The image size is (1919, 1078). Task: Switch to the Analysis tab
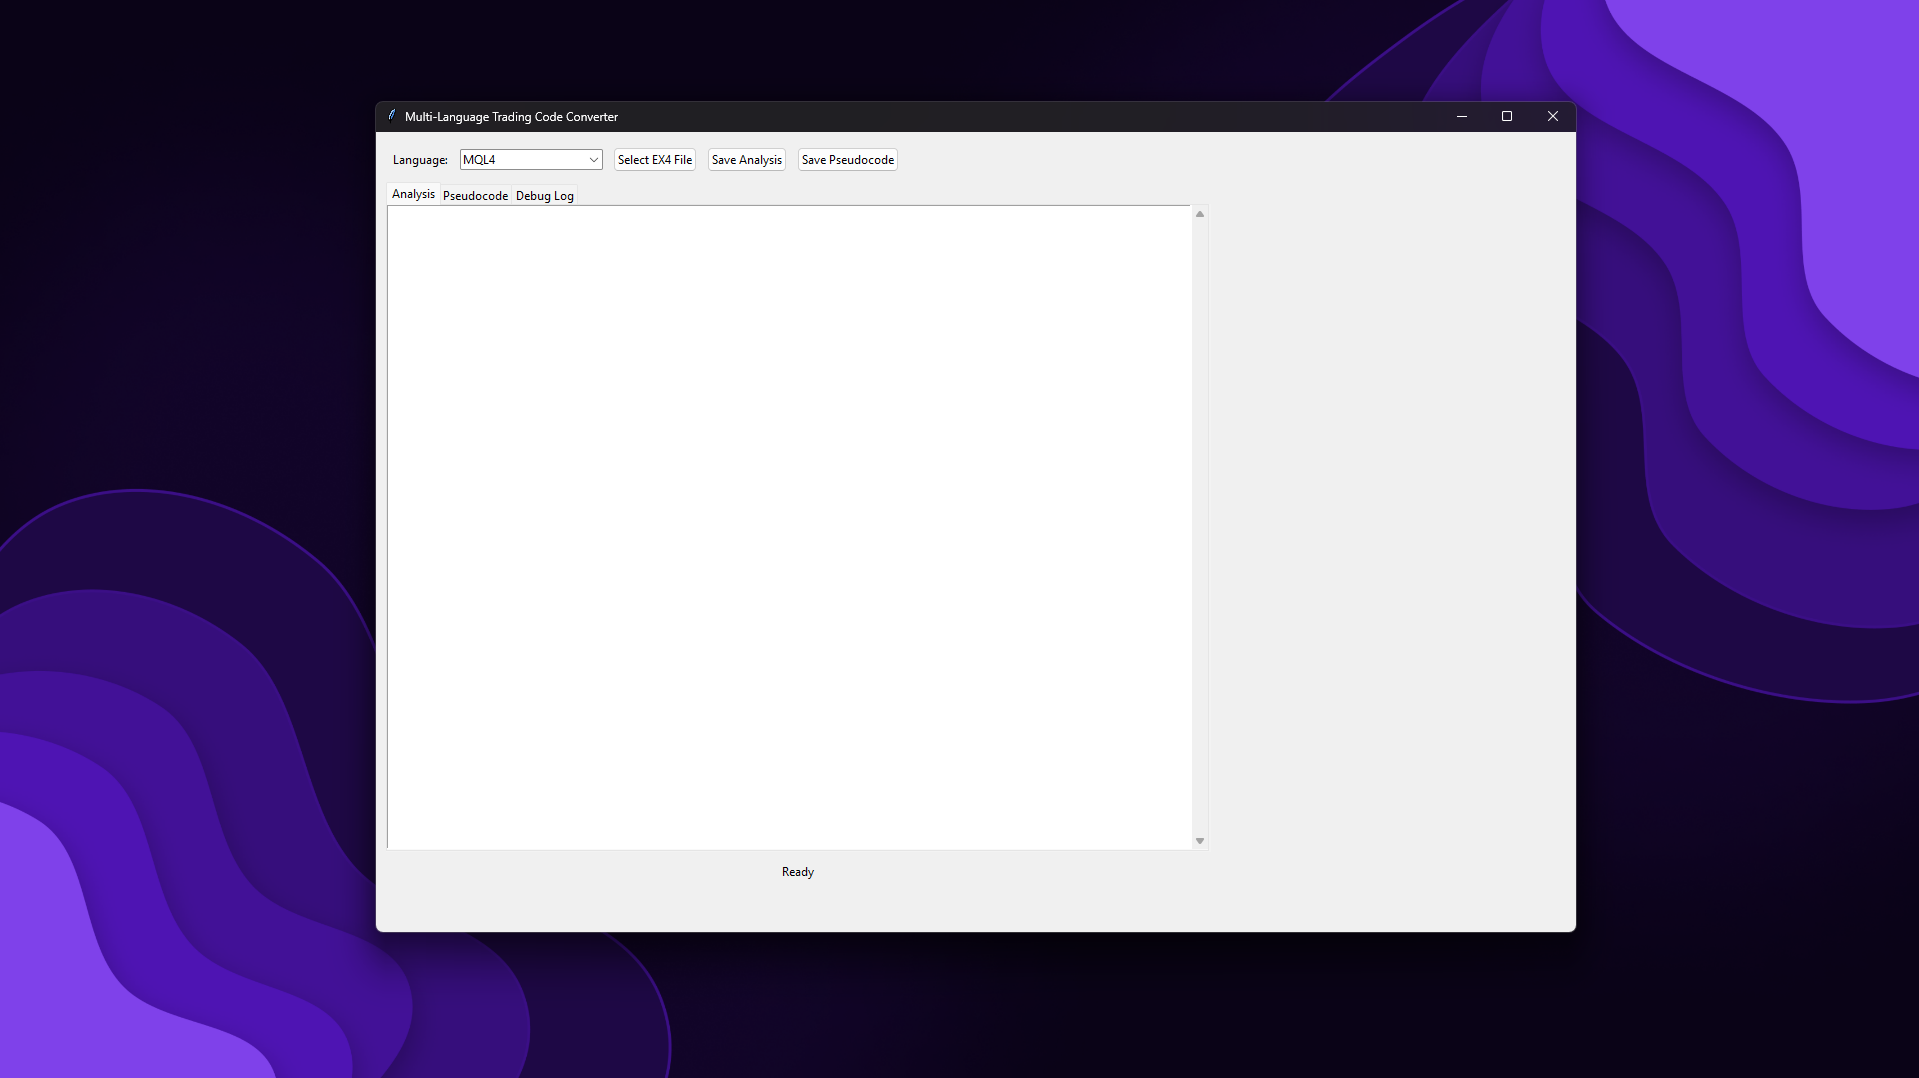413,194
